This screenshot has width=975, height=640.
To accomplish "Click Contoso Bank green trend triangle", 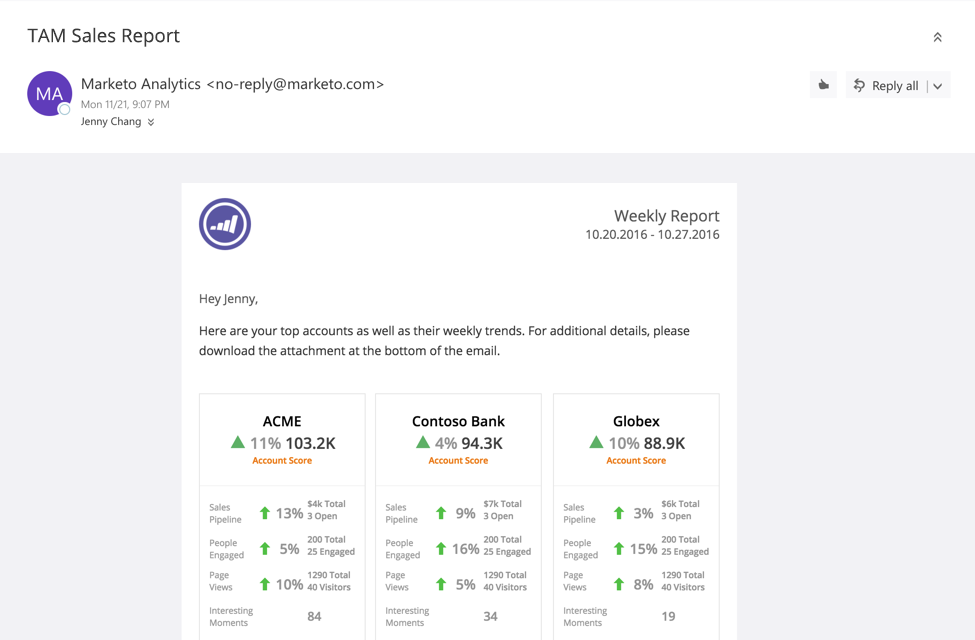I will (423, 442).
